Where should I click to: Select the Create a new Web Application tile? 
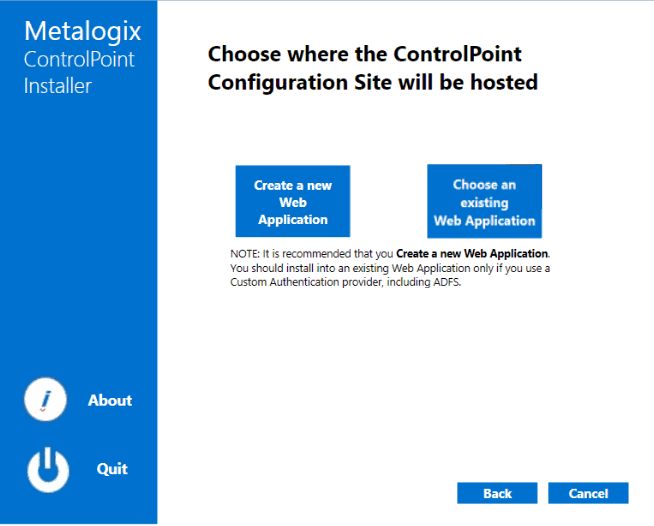click(293, 202)
